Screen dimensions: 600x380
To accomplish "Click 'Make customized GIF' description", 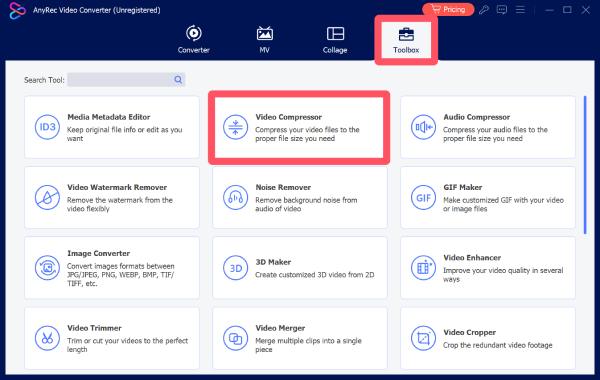I will [x=503, y=204].
